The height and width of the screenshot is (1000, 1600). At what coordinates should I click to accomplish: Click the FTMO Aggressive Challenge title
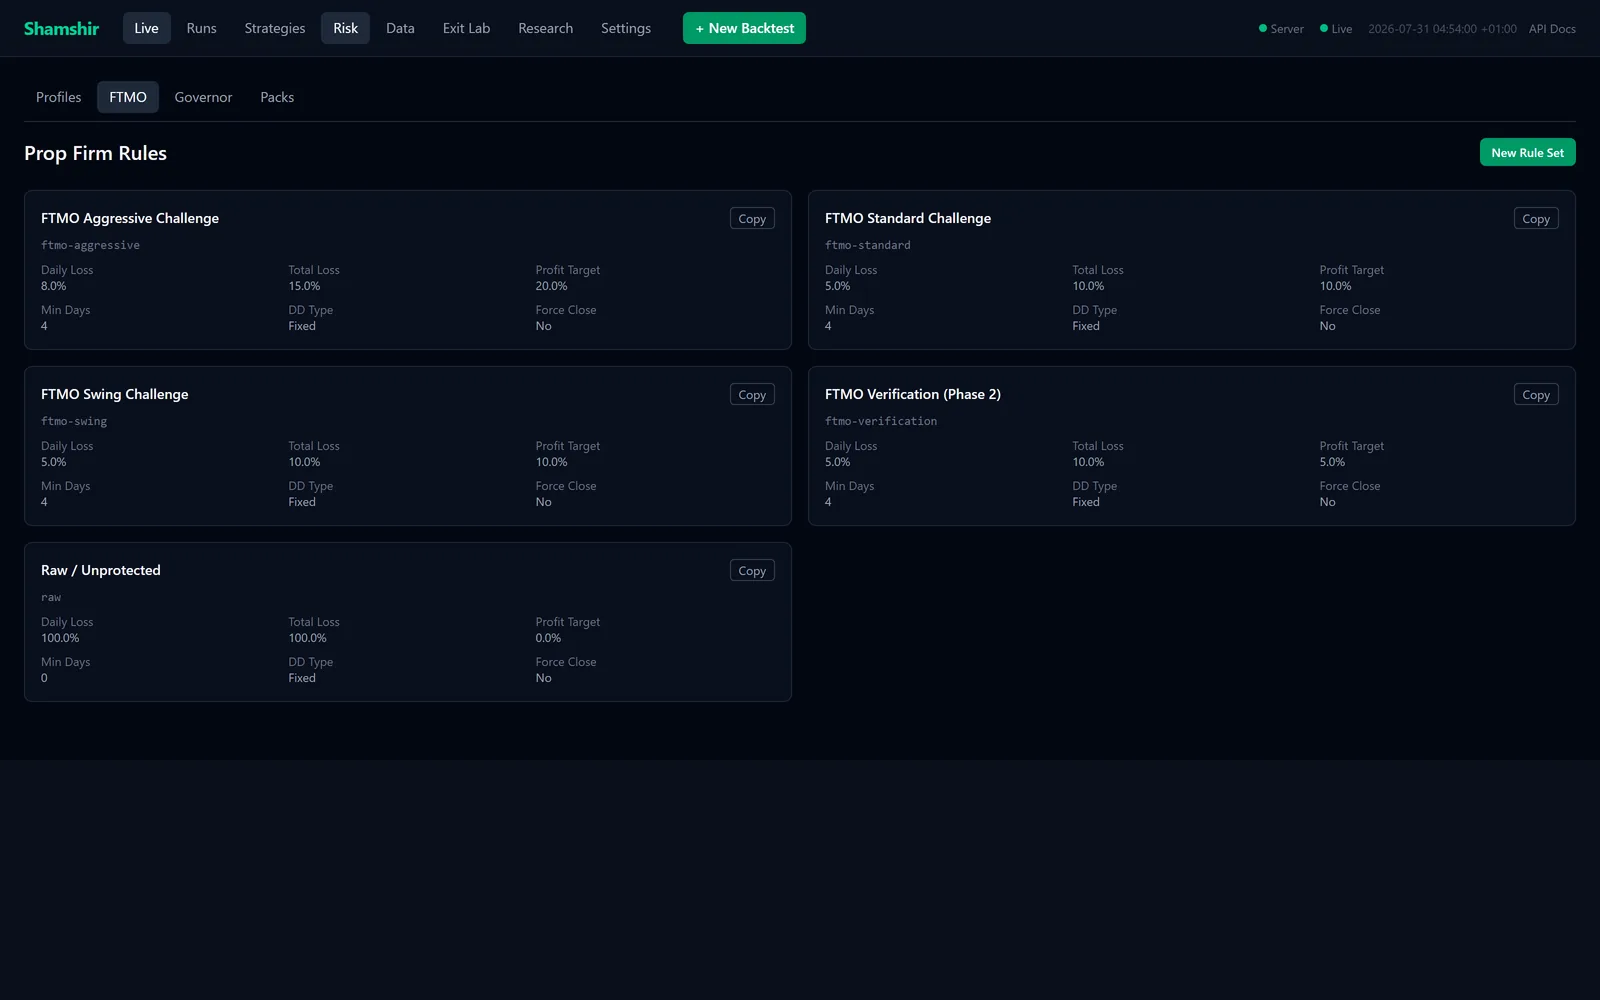click(130, 218)
